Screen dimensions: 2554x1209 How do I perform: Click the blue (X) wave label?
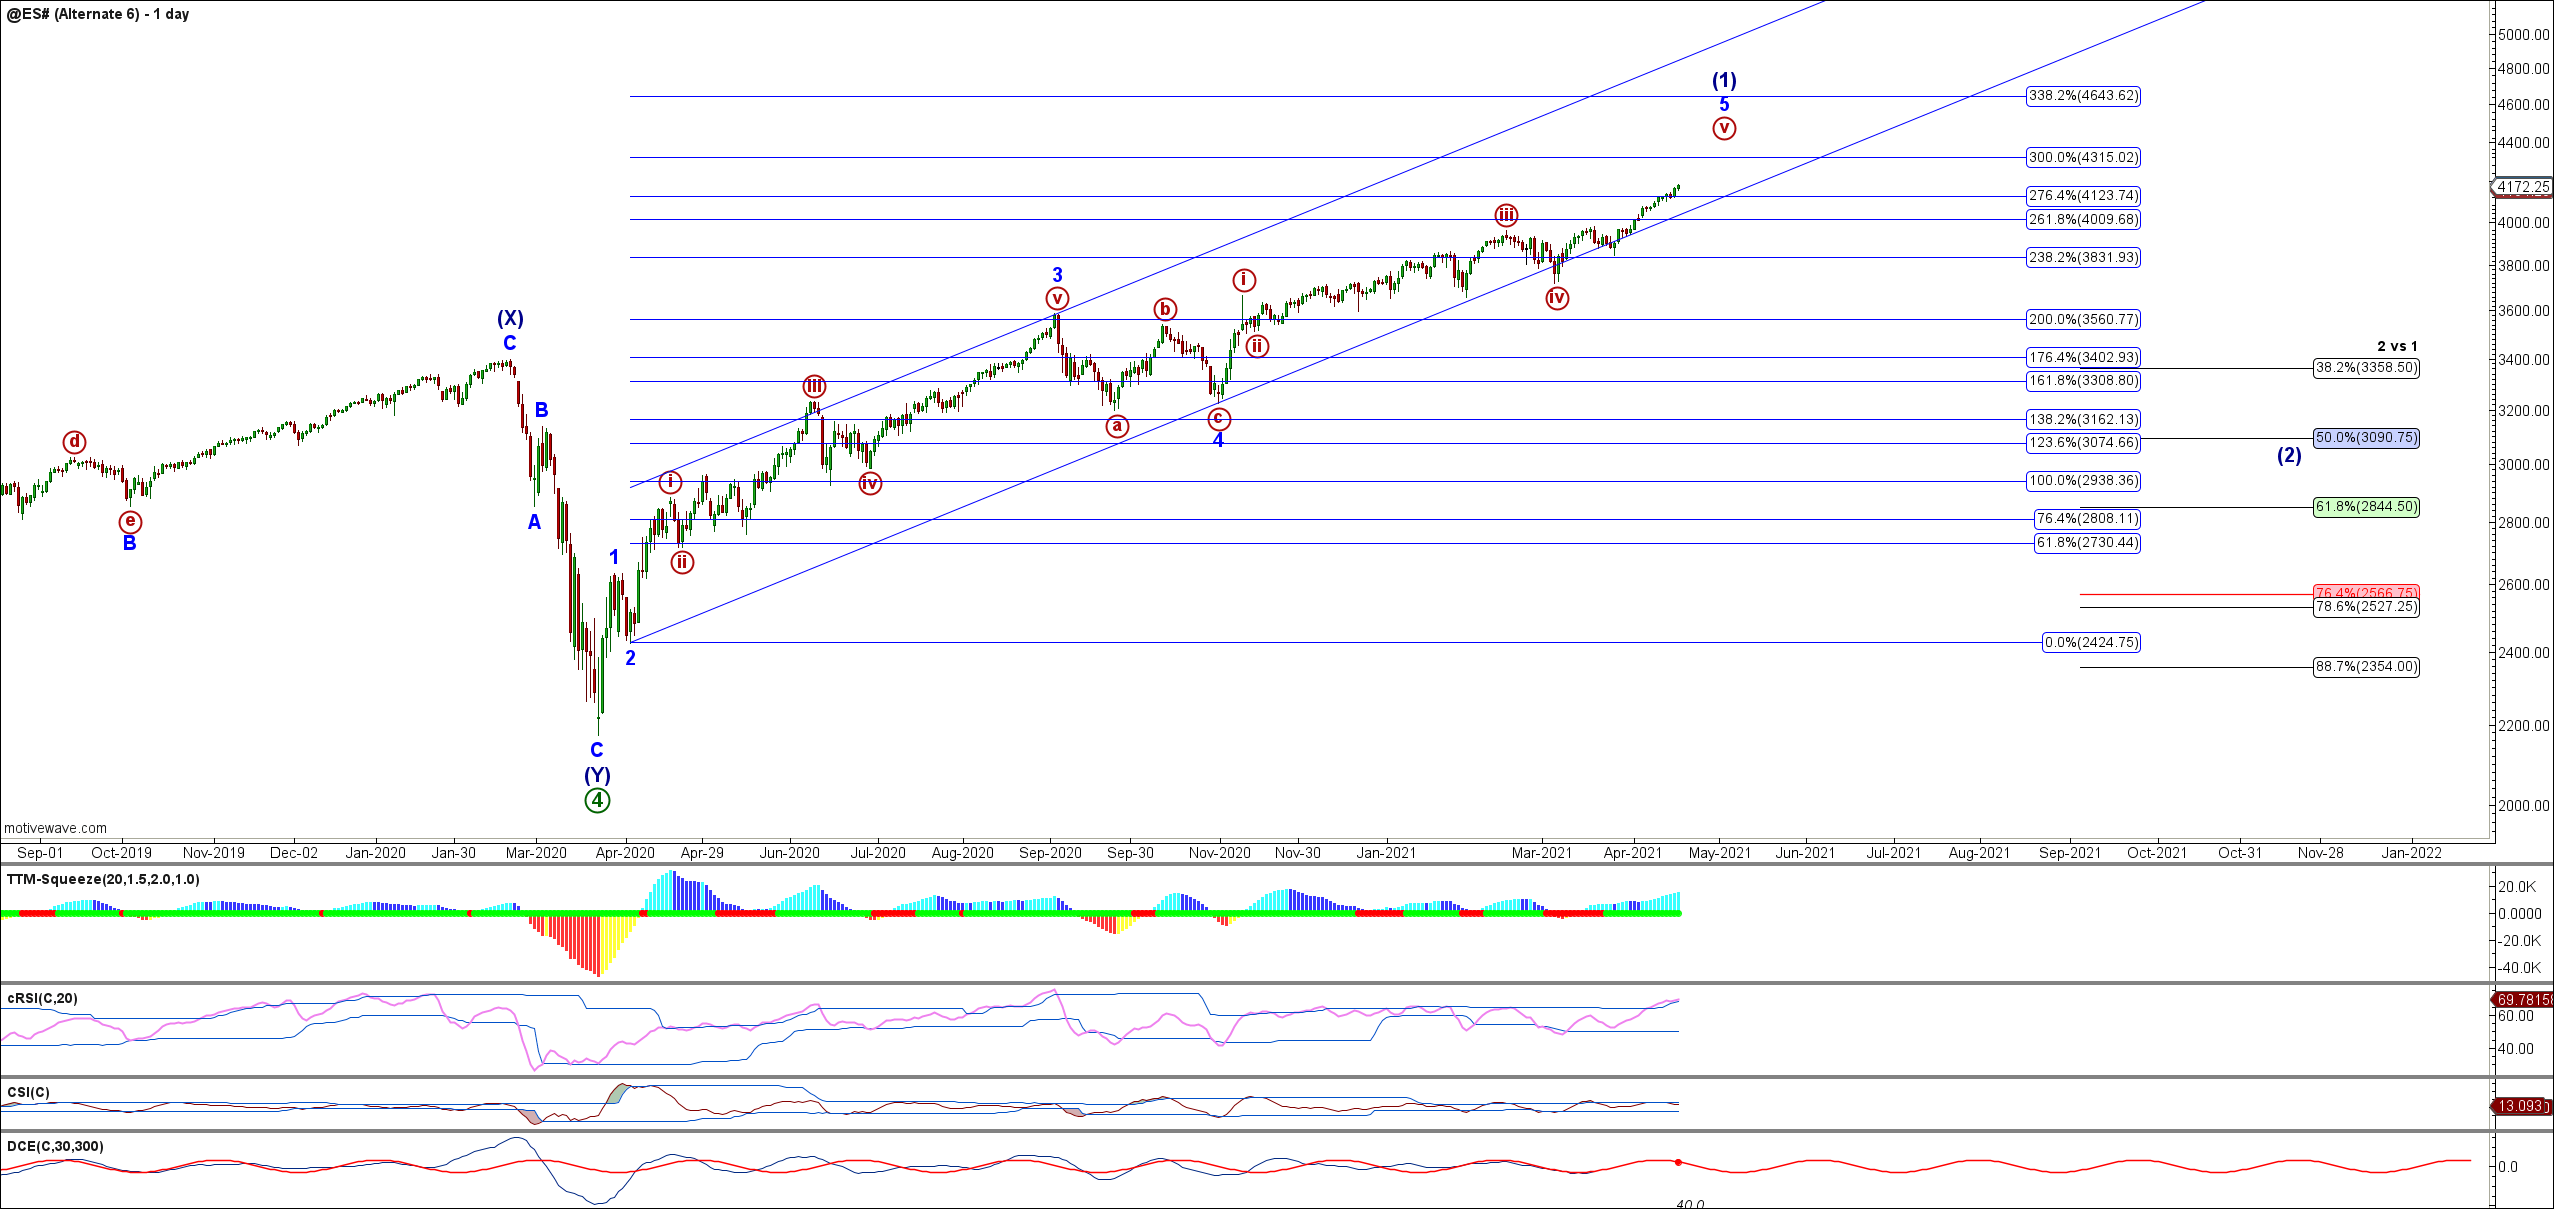click(510, 318)
